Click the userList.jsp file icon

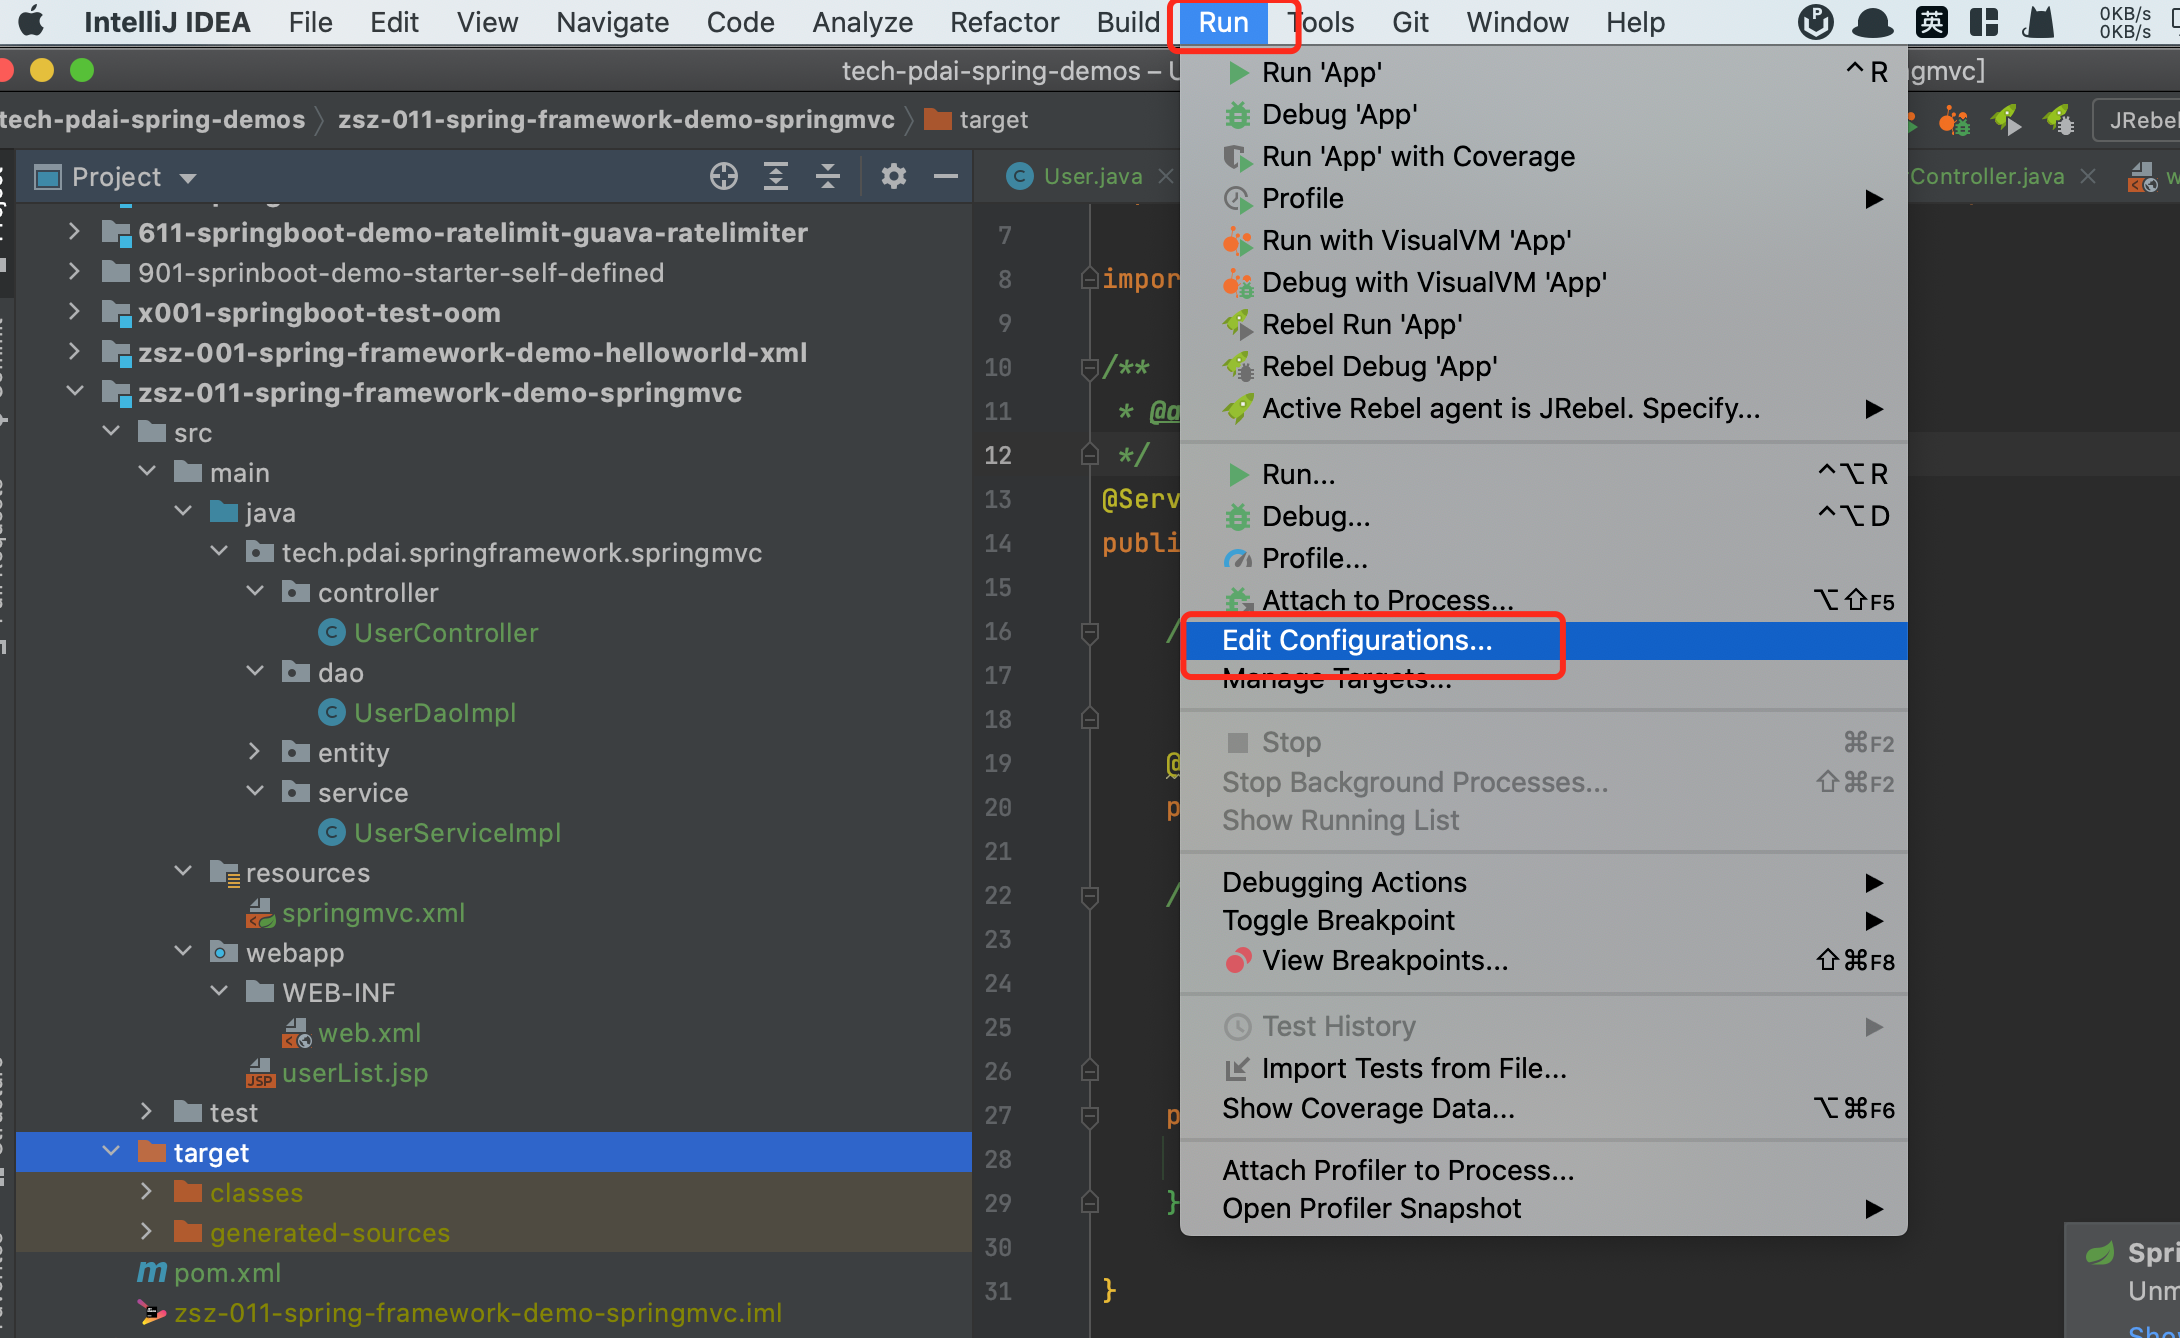pos(260,1073)
